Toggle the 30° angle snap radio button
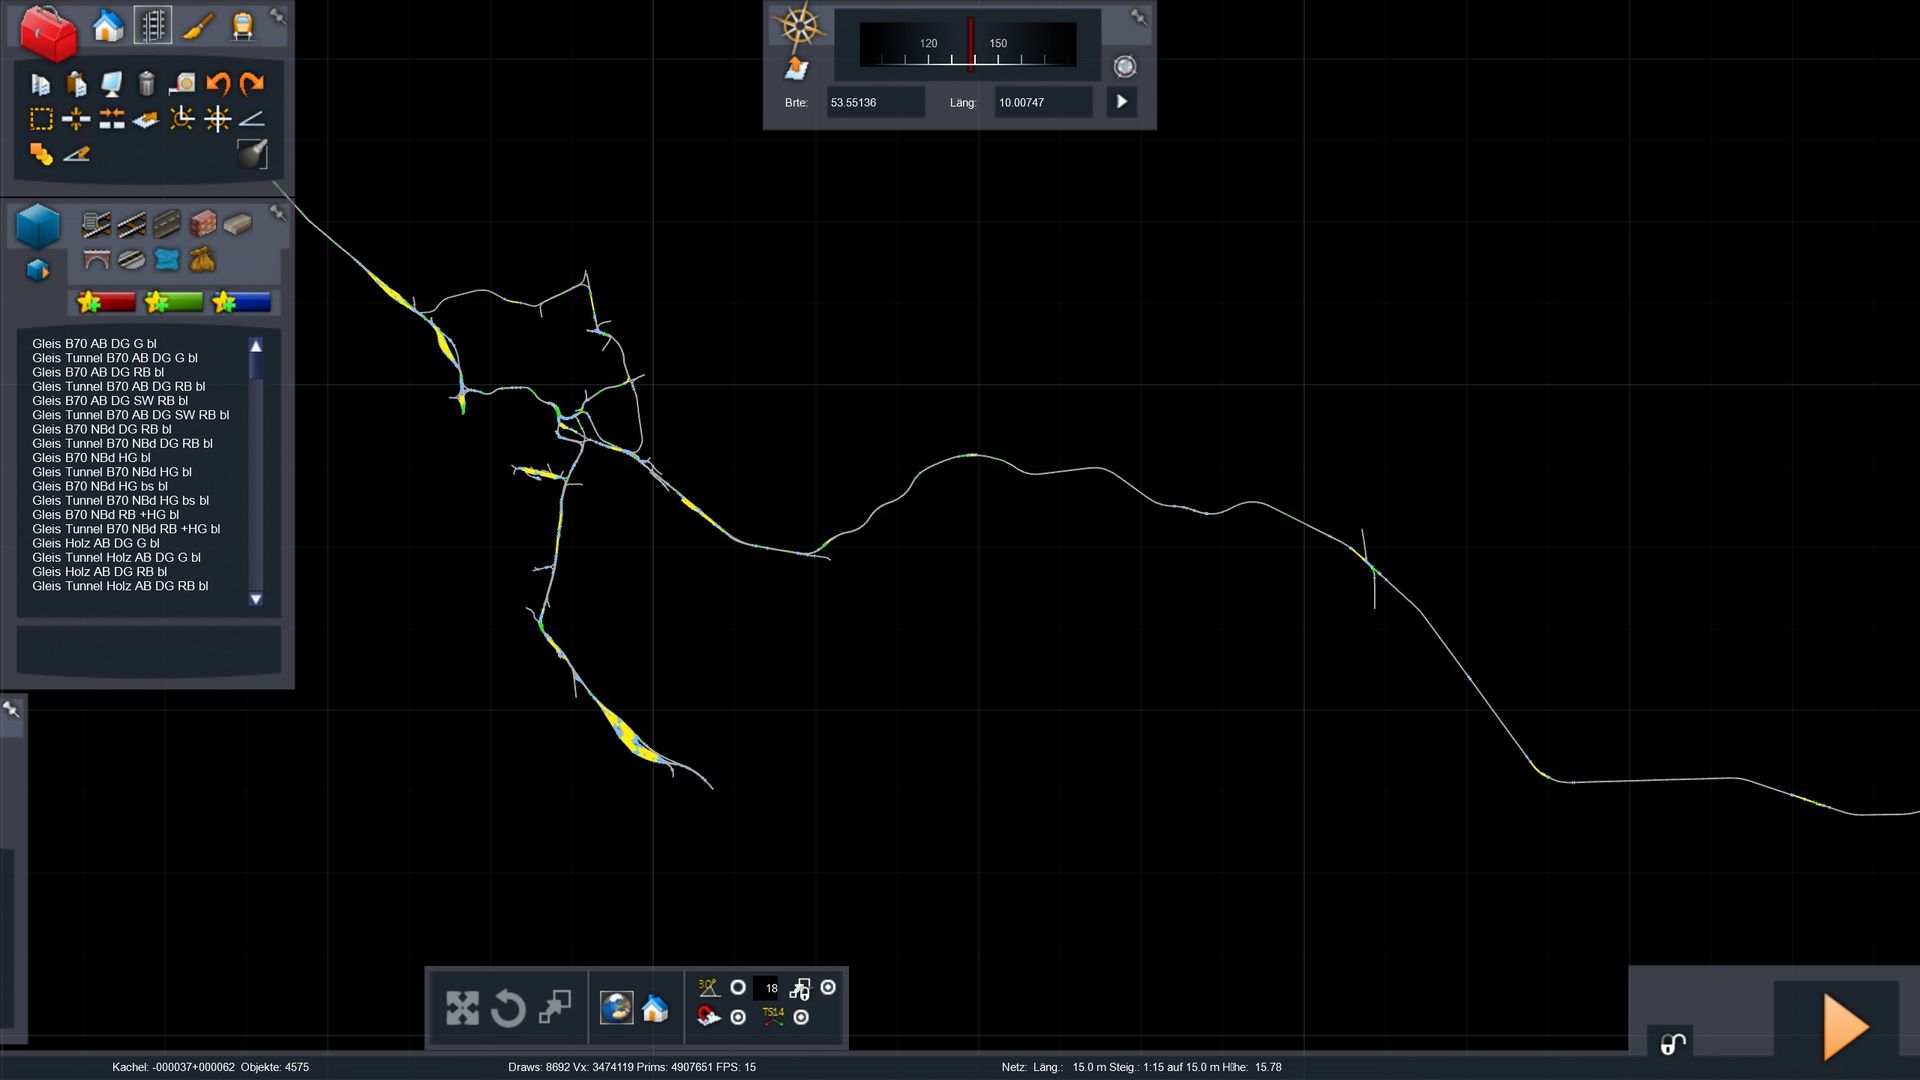The height and width of the screenshot is (1080, 1920). point(738,987)
